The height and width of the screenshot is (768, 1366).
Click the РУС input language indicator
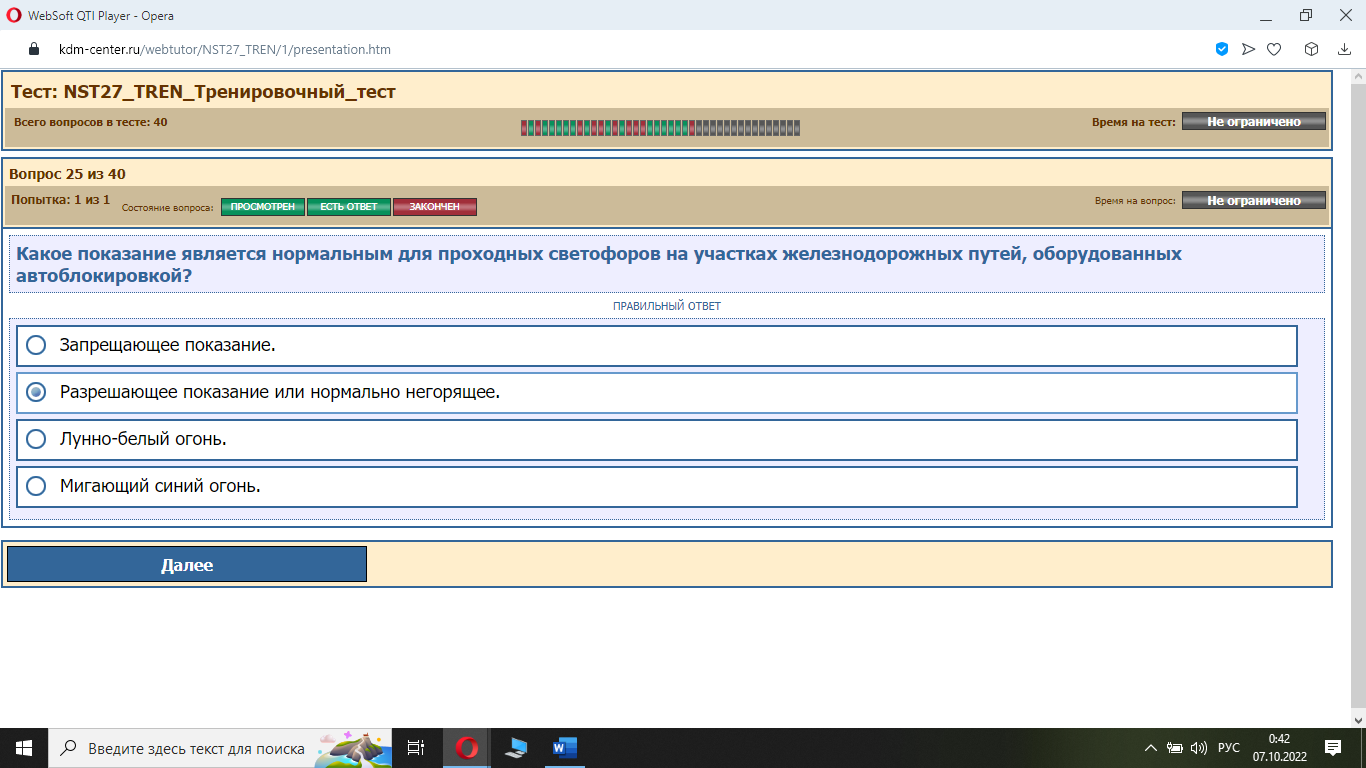pos(1229,748)
